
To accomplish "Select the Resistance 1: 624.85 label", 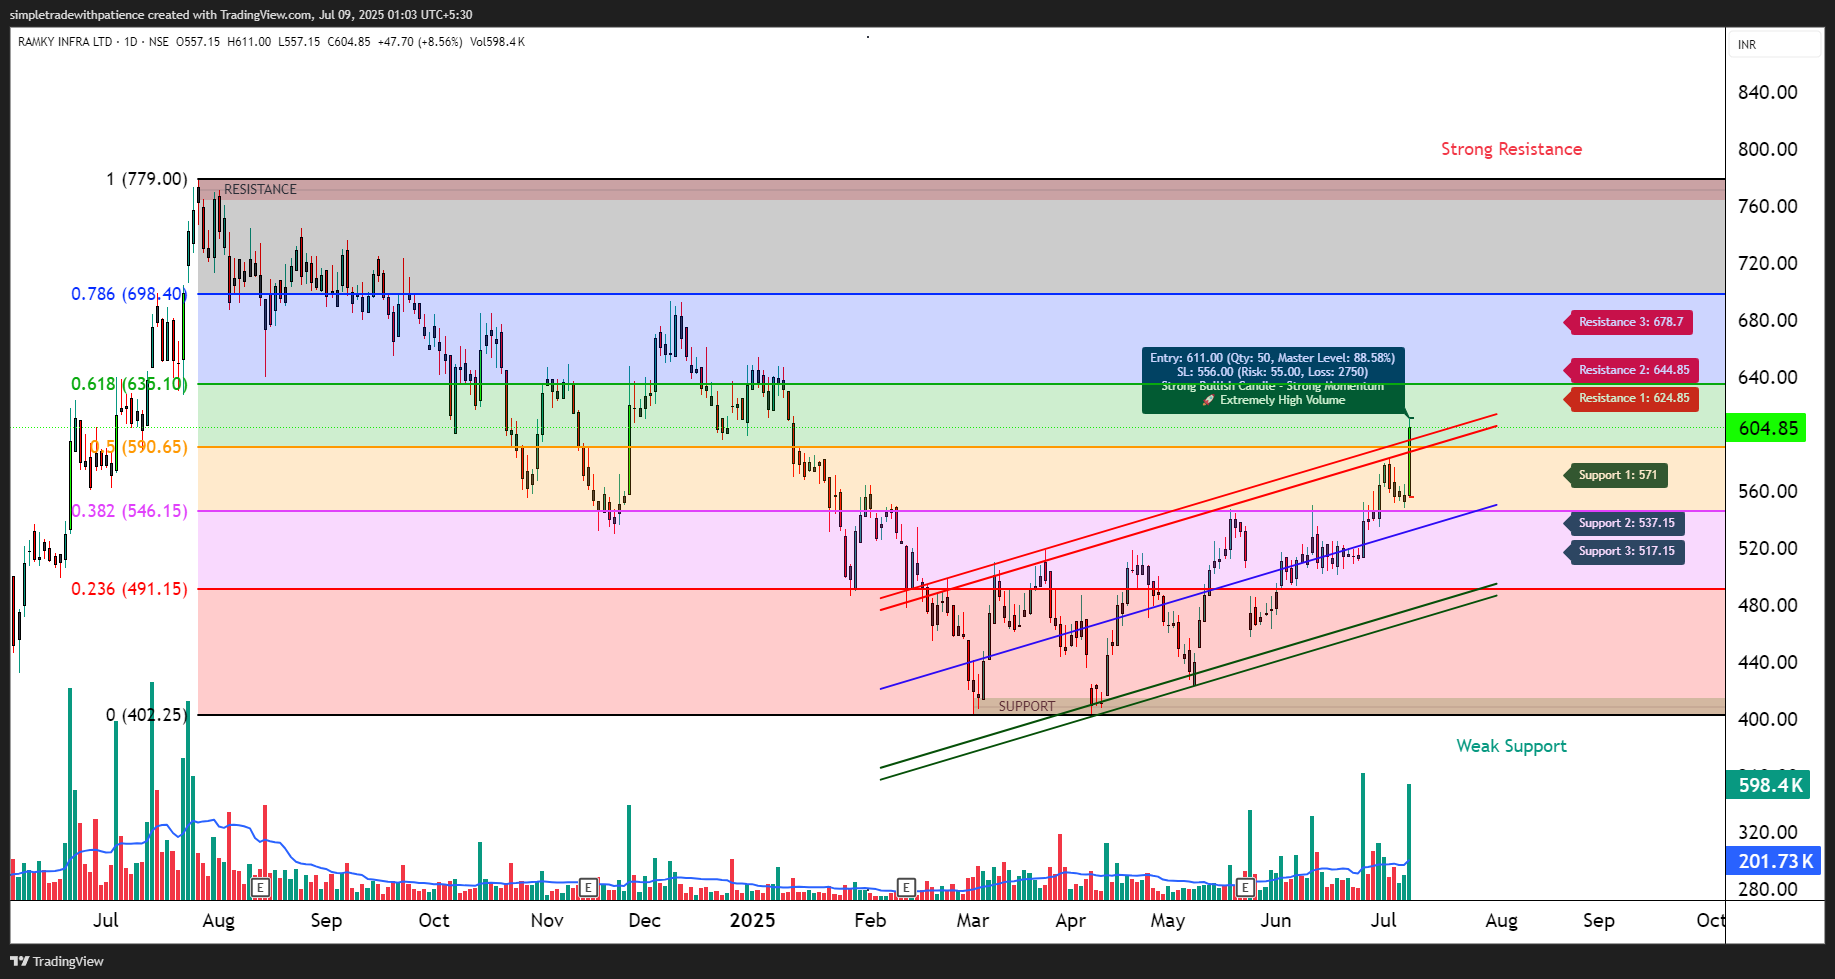I will (x=1633, y=398).
